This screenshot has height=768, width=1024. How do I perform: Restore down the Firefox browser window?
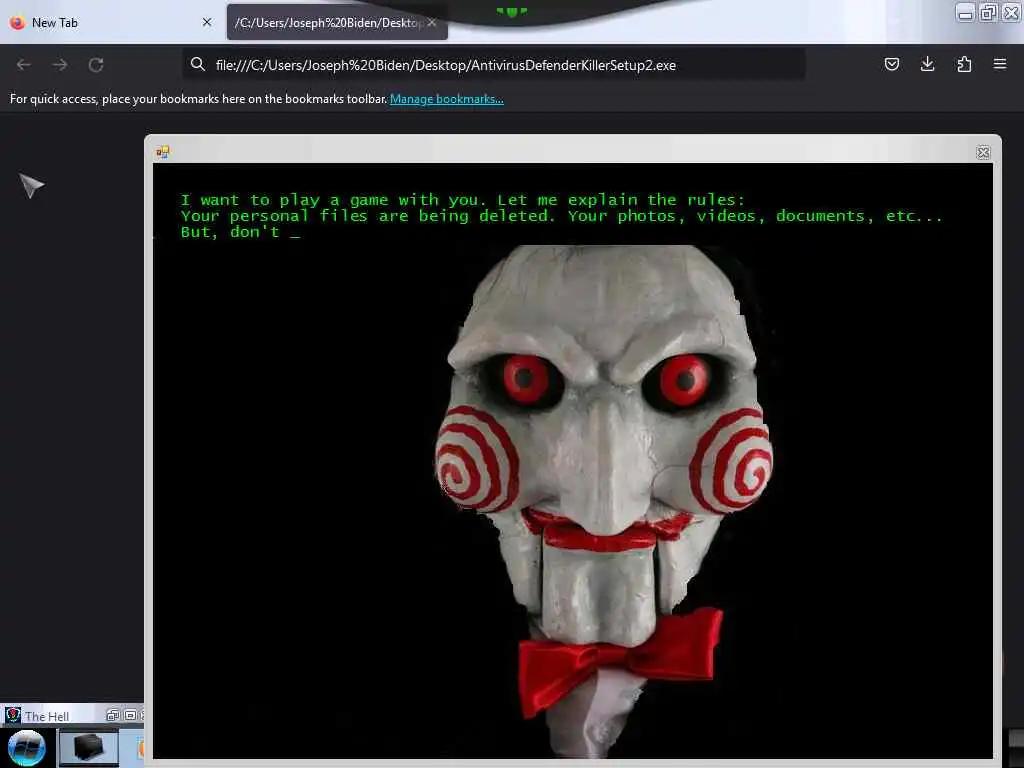click(x=988, y=13)
